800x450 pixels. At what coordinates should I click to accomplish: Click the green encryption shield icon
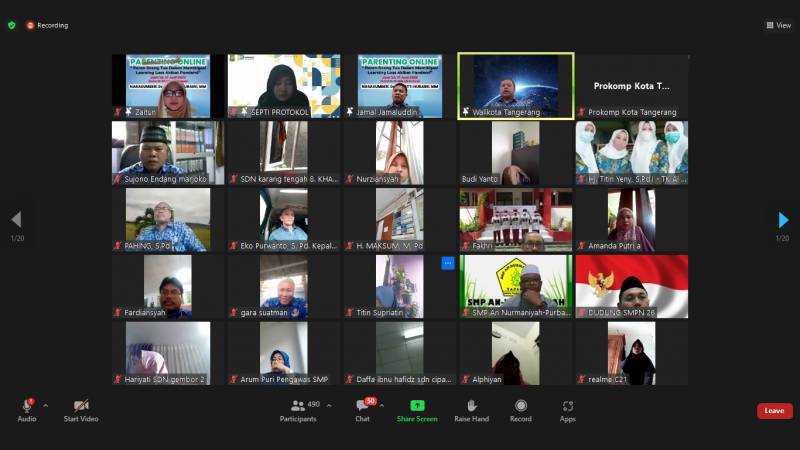(12, 25)
